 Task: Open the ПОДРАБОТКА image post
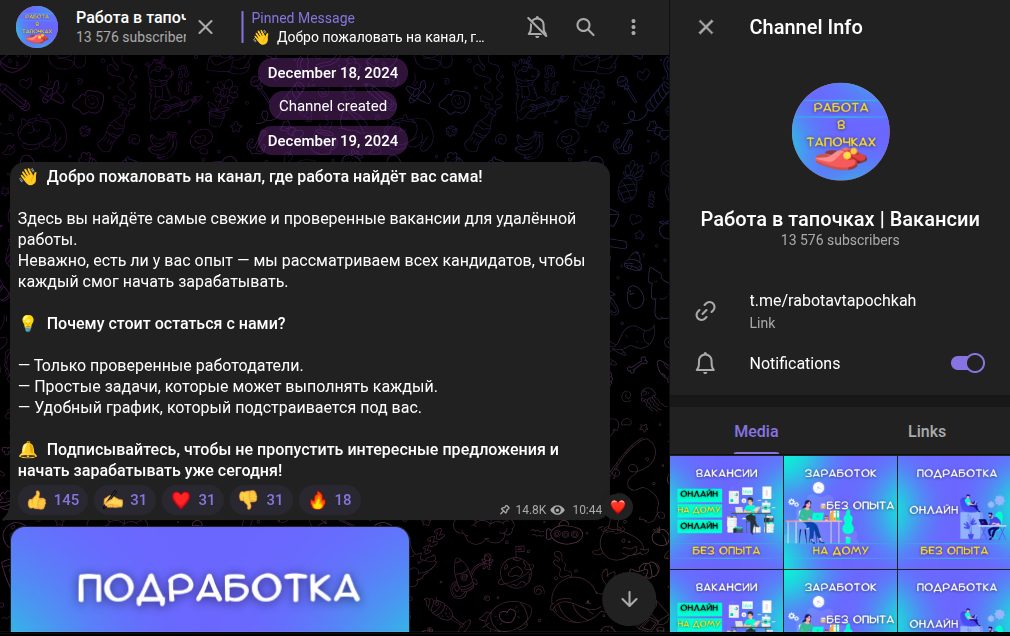tap(209, 579)
